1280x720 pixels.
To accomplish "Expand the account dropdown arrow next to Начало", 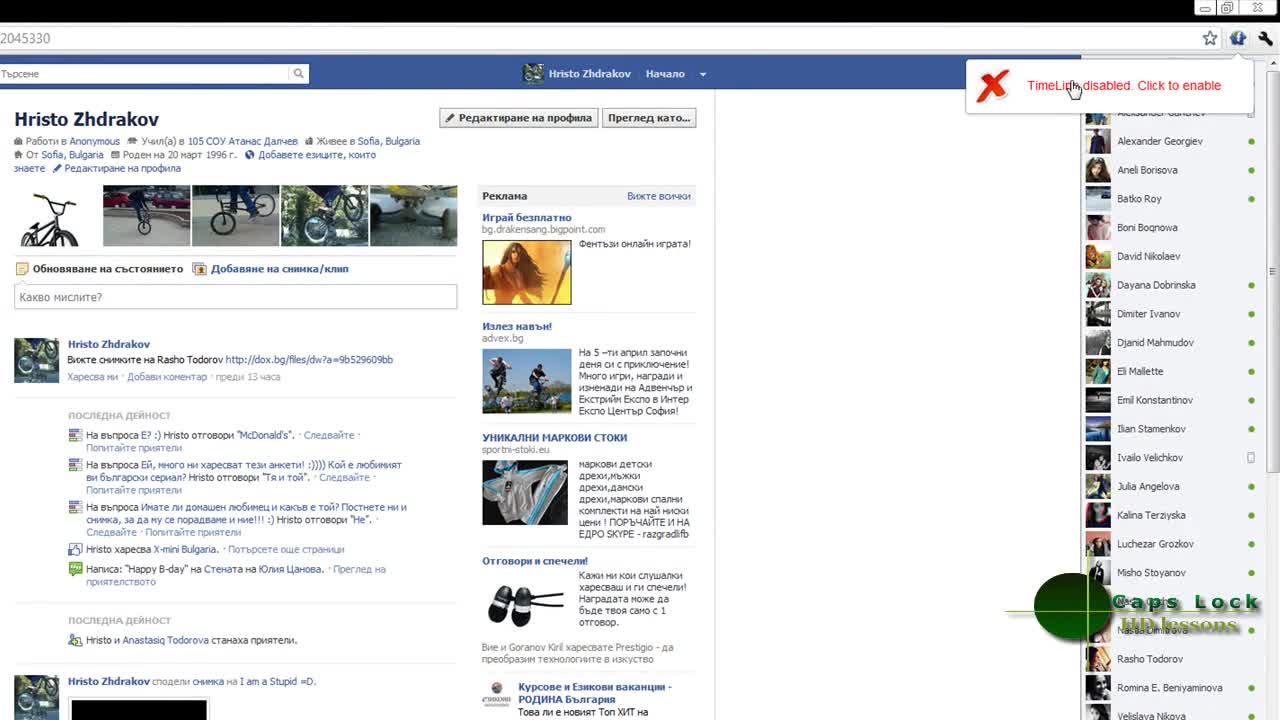I will click(x=702, y=74).
